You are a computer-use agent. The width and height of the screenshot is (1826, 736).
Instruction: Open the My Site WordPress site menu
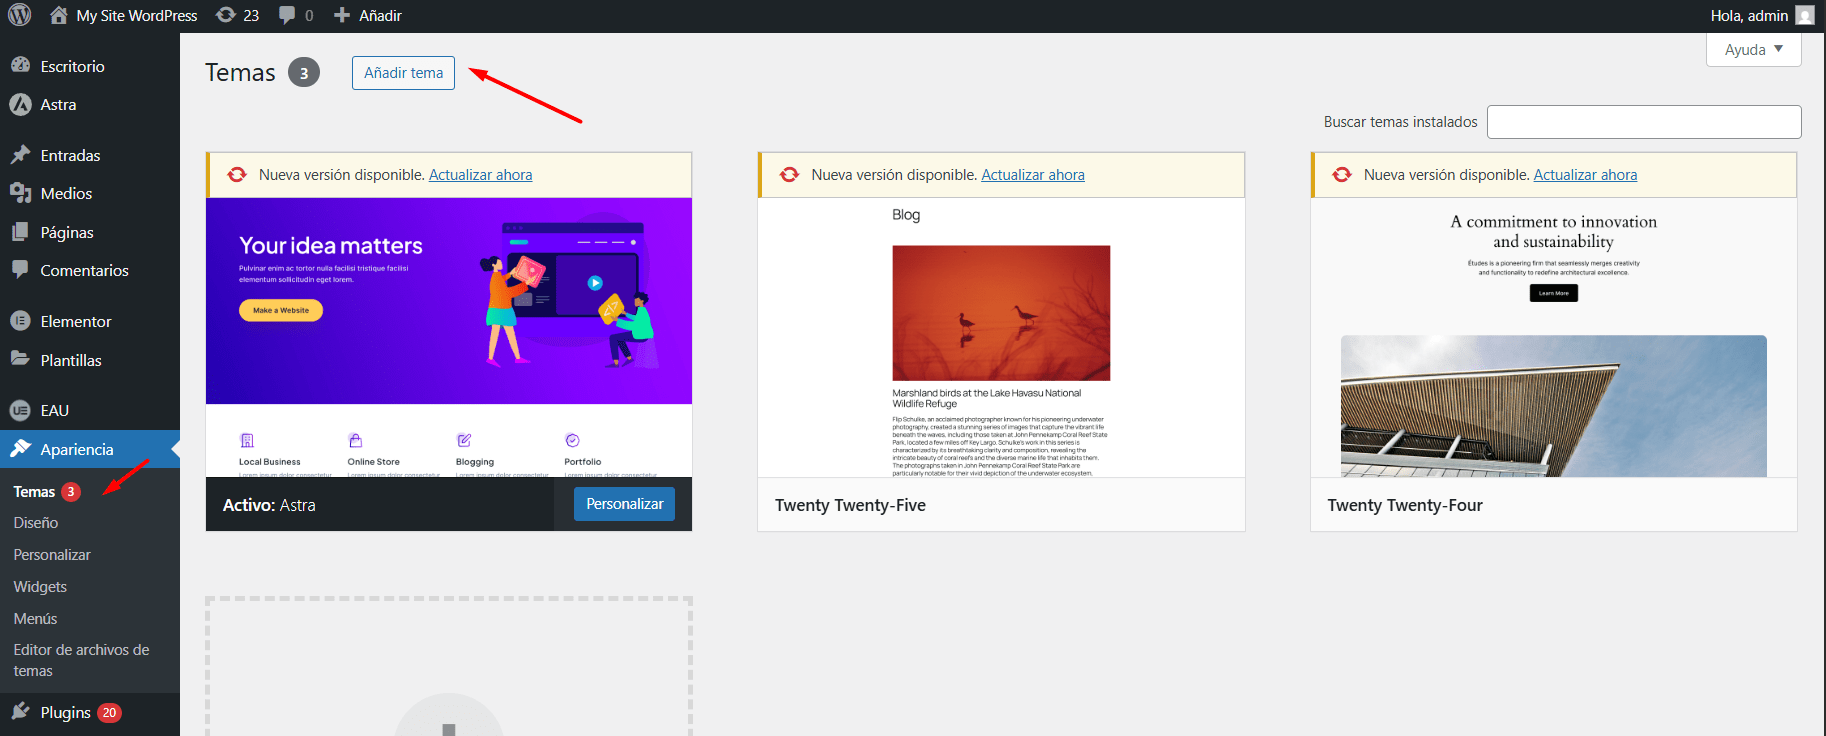click(x=124, y=15)
